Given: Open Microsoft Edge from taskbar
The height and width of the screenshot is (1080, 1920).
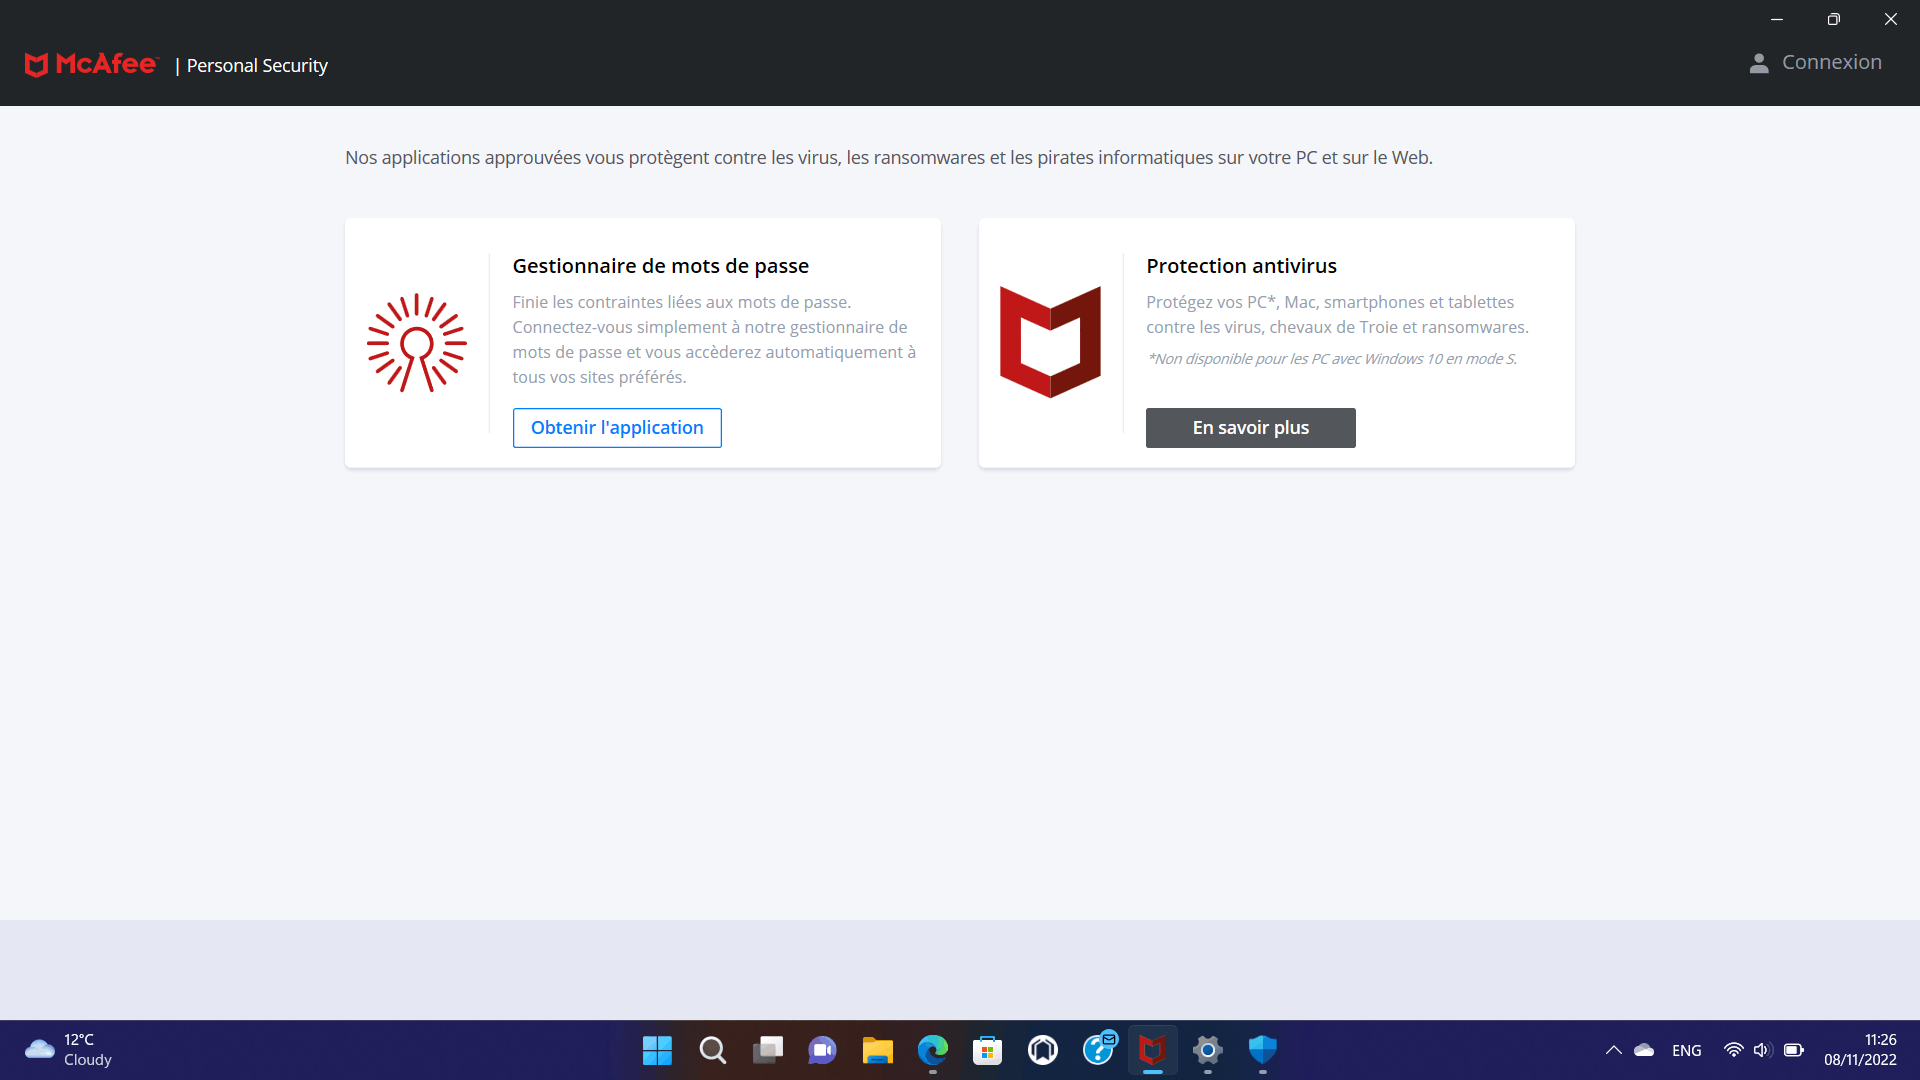Looking at the screenshot, I should pos(932,1050).
